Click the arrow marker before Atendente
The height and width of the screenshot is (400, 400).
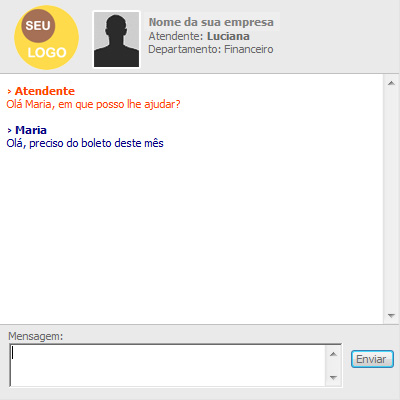pos(9,91)
